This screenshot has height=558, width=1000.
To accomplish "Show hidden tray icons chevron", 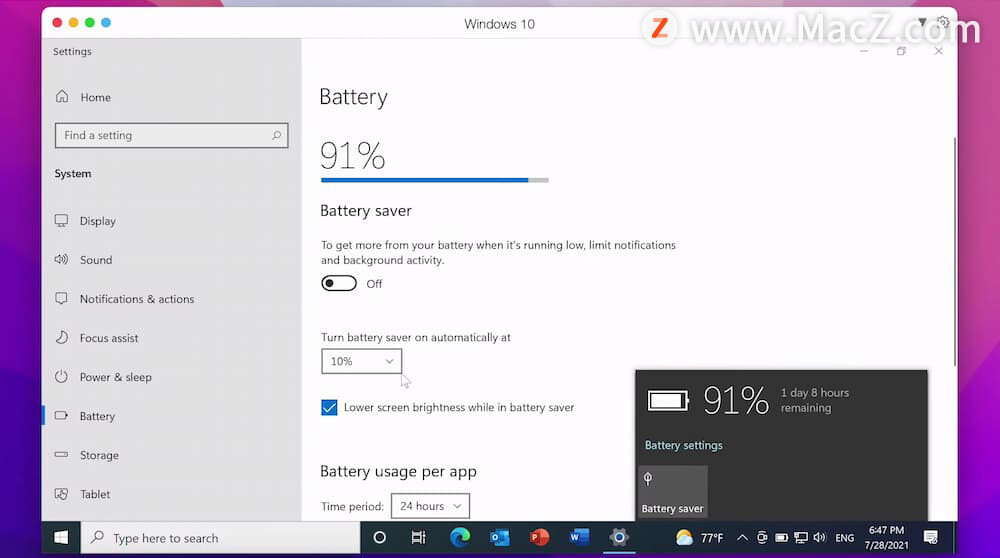I will coord(742,538).
